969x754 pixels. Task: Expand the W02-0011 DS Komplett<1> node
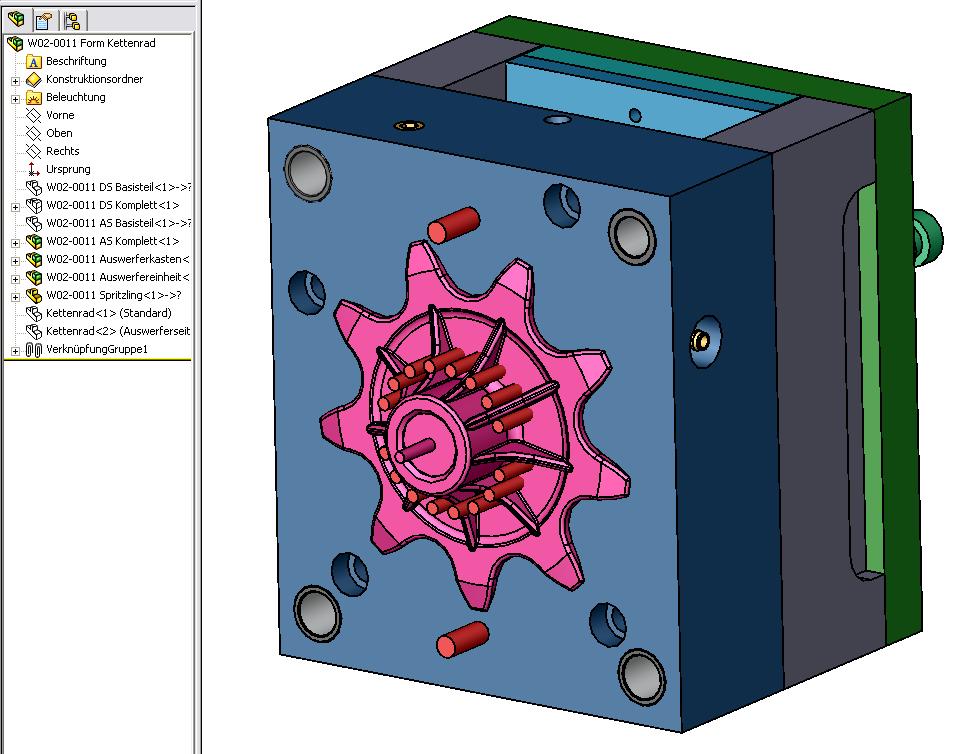(15, 207)
